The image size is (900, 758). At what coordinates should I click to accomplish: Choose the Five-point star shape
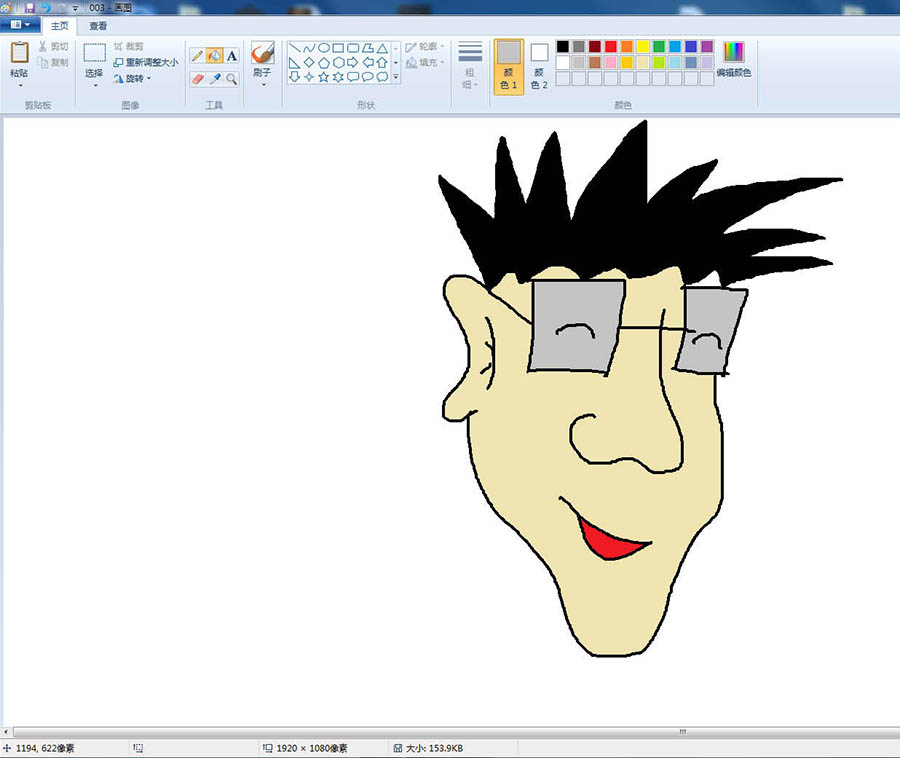coord(324,77)
